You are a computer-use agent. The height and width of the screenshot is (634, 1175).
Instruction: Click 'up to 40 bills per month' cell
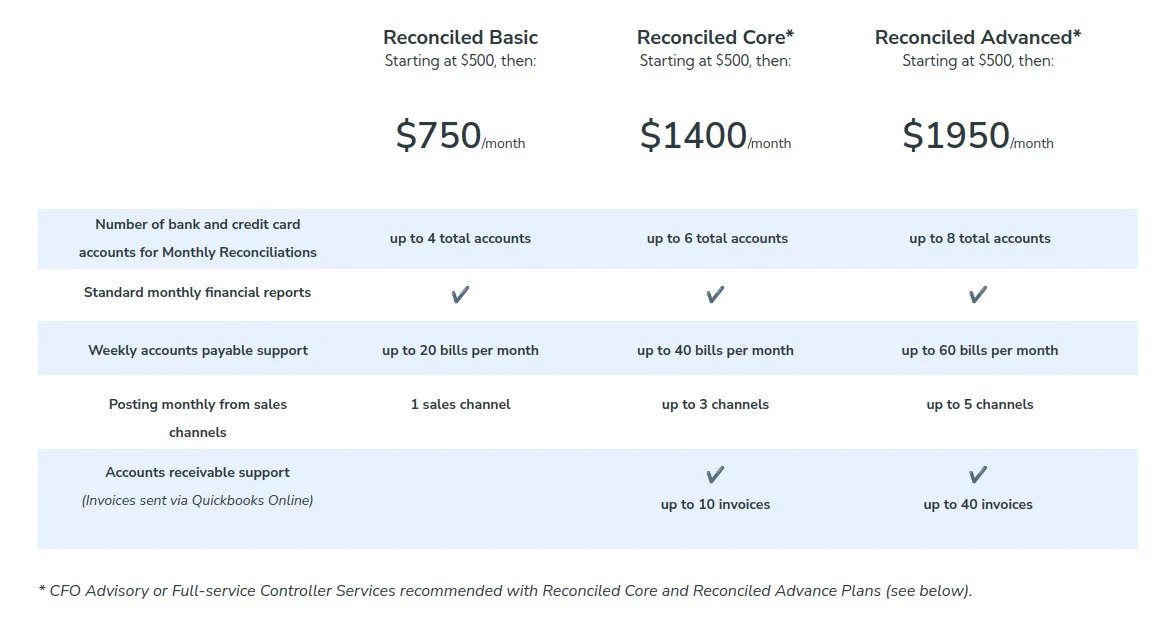click(715, 350)
